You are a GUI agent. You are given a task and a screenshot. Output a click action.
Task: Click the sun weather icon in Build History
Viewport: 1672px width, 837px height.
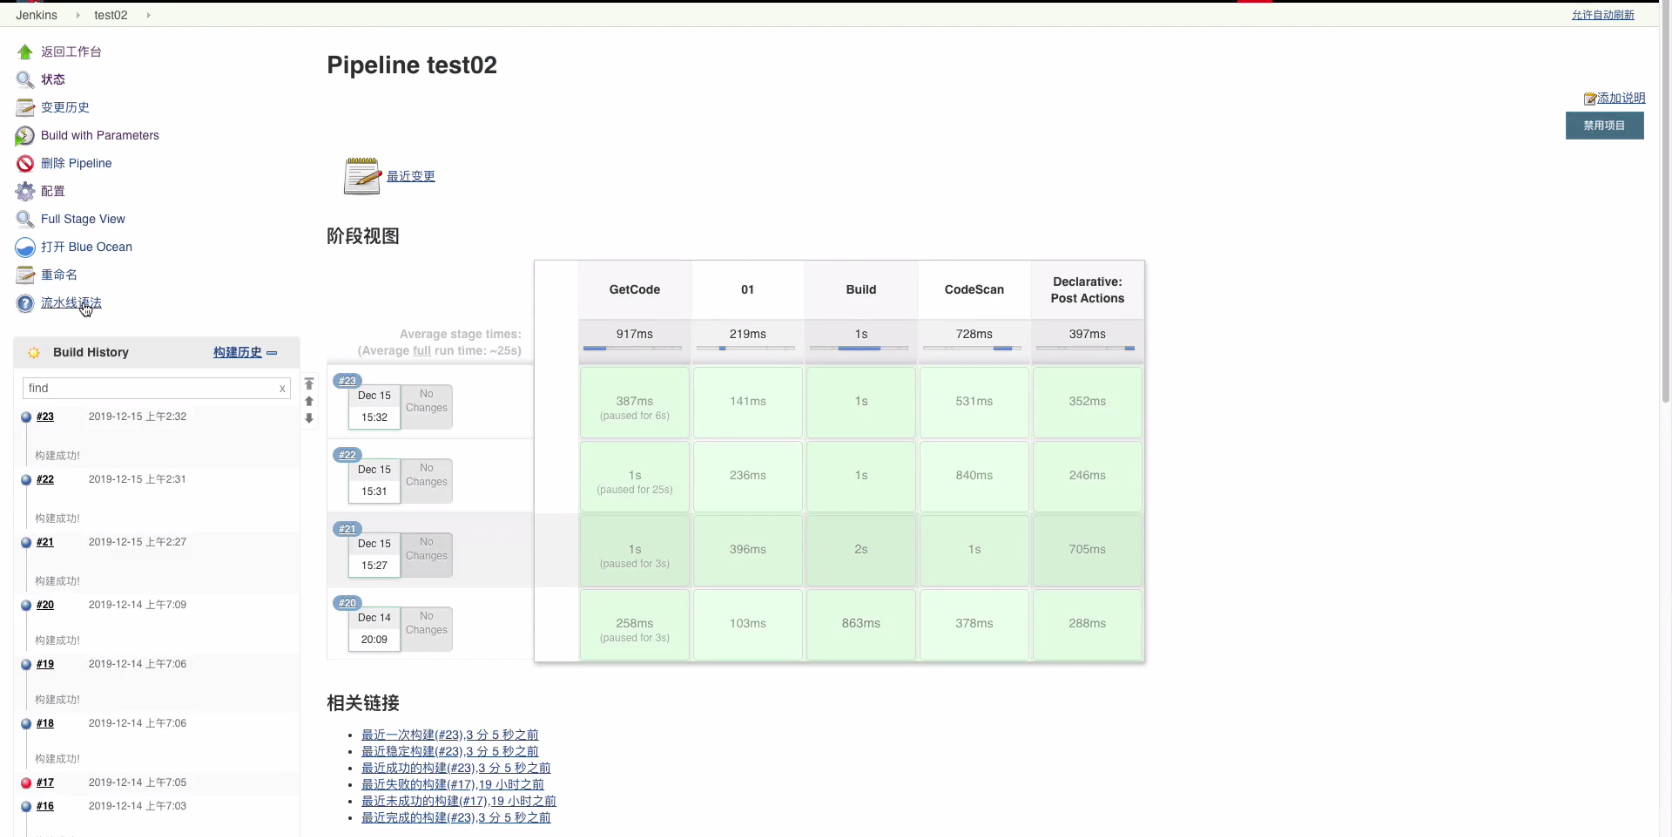(x=34, y=353)
